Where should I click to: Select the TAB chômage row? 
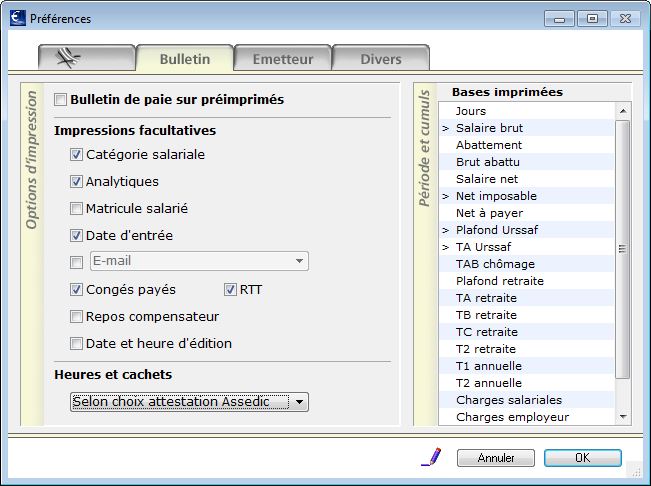526,264
